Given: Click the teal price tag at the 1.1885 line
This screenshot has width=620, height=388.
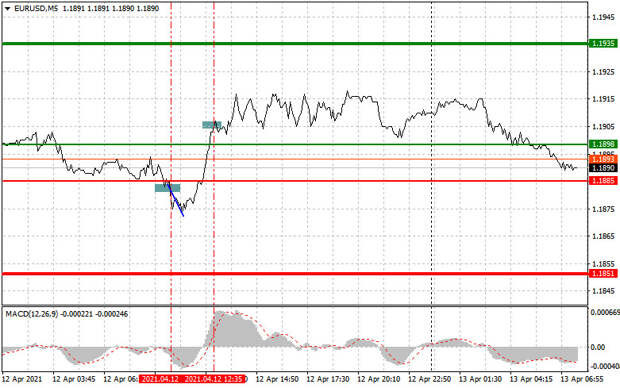Looking at the screenshot, I should (x=168, y=188).
